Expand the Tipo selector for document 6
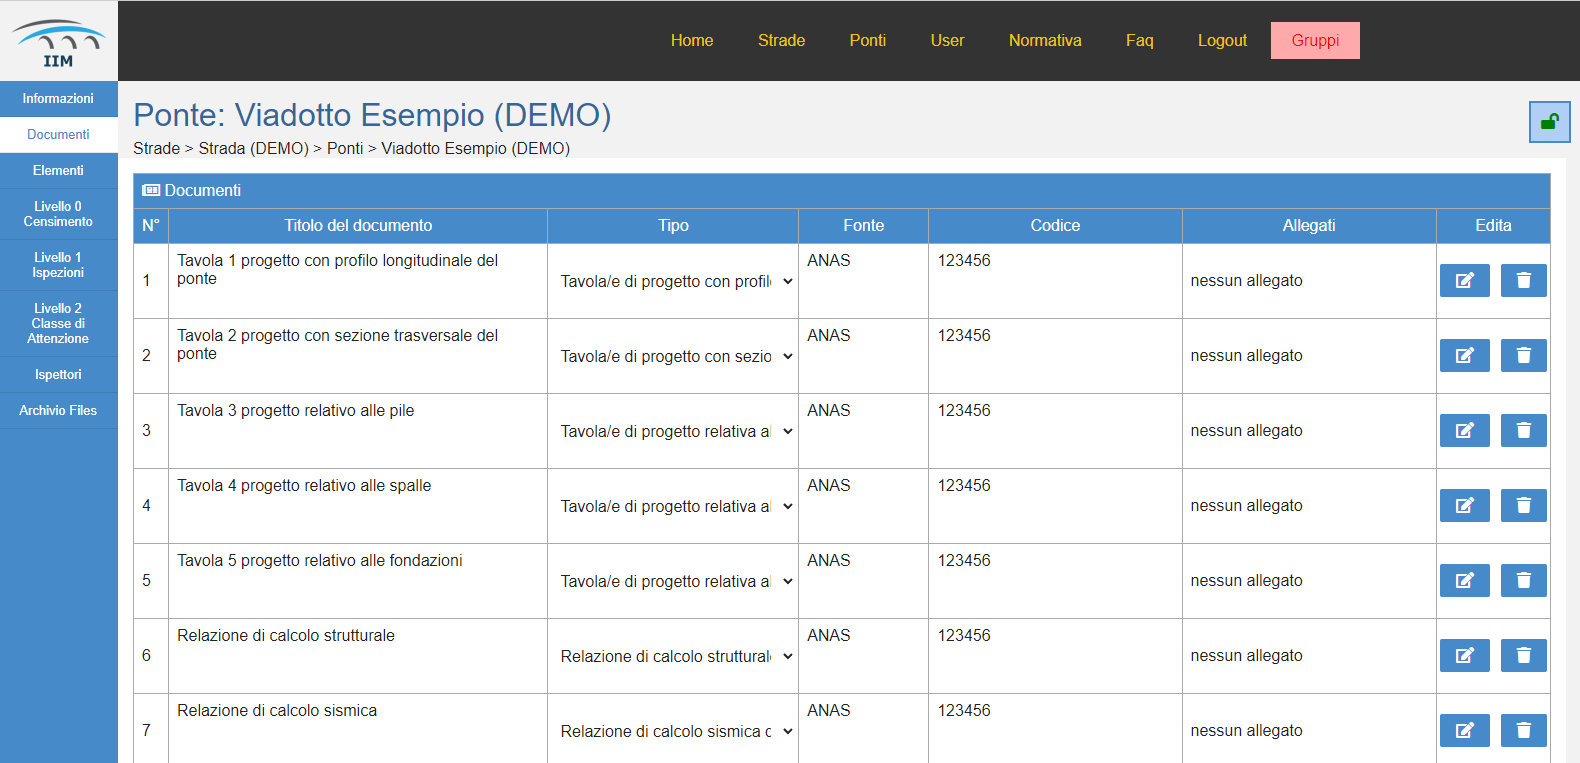This screenshot has width=1580, height=763. (676, 657)
